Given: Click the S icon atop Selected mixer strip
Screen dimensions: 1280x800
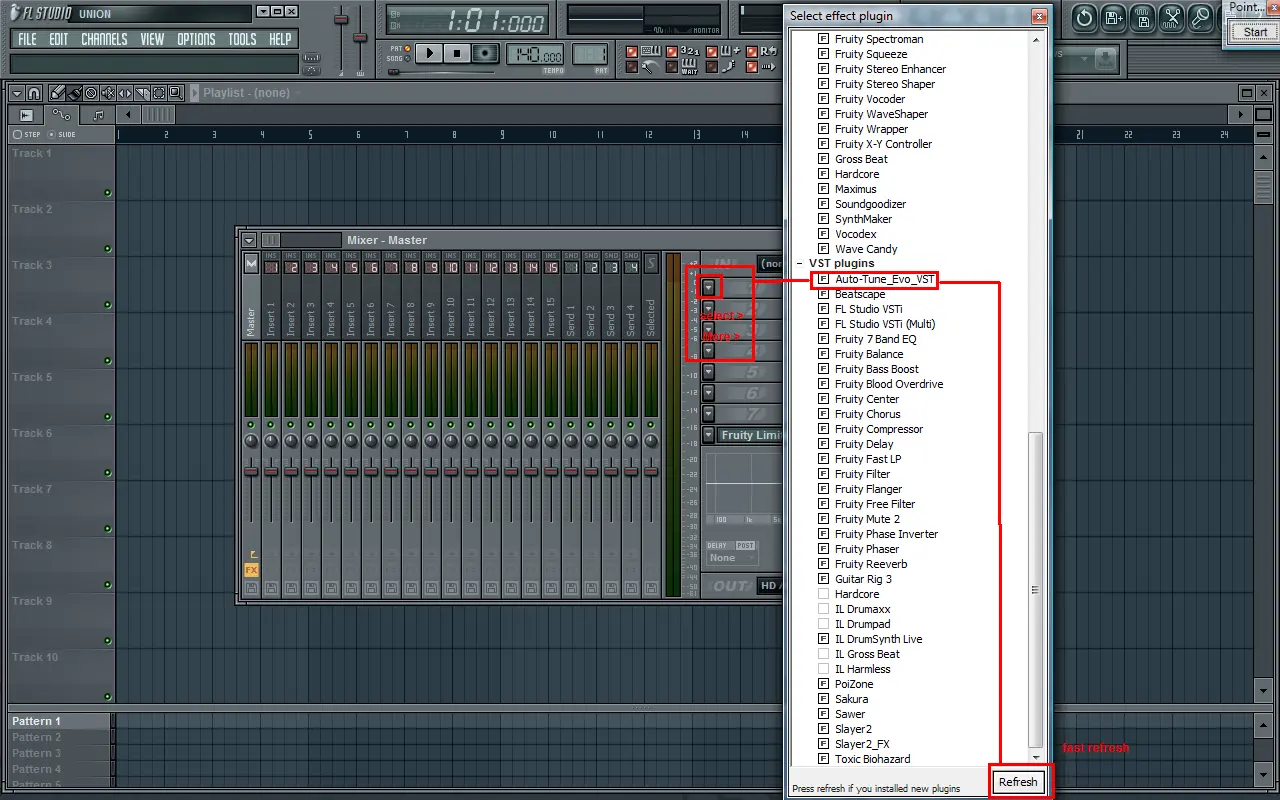Looking at the screenshot, I should click(652, 263).
